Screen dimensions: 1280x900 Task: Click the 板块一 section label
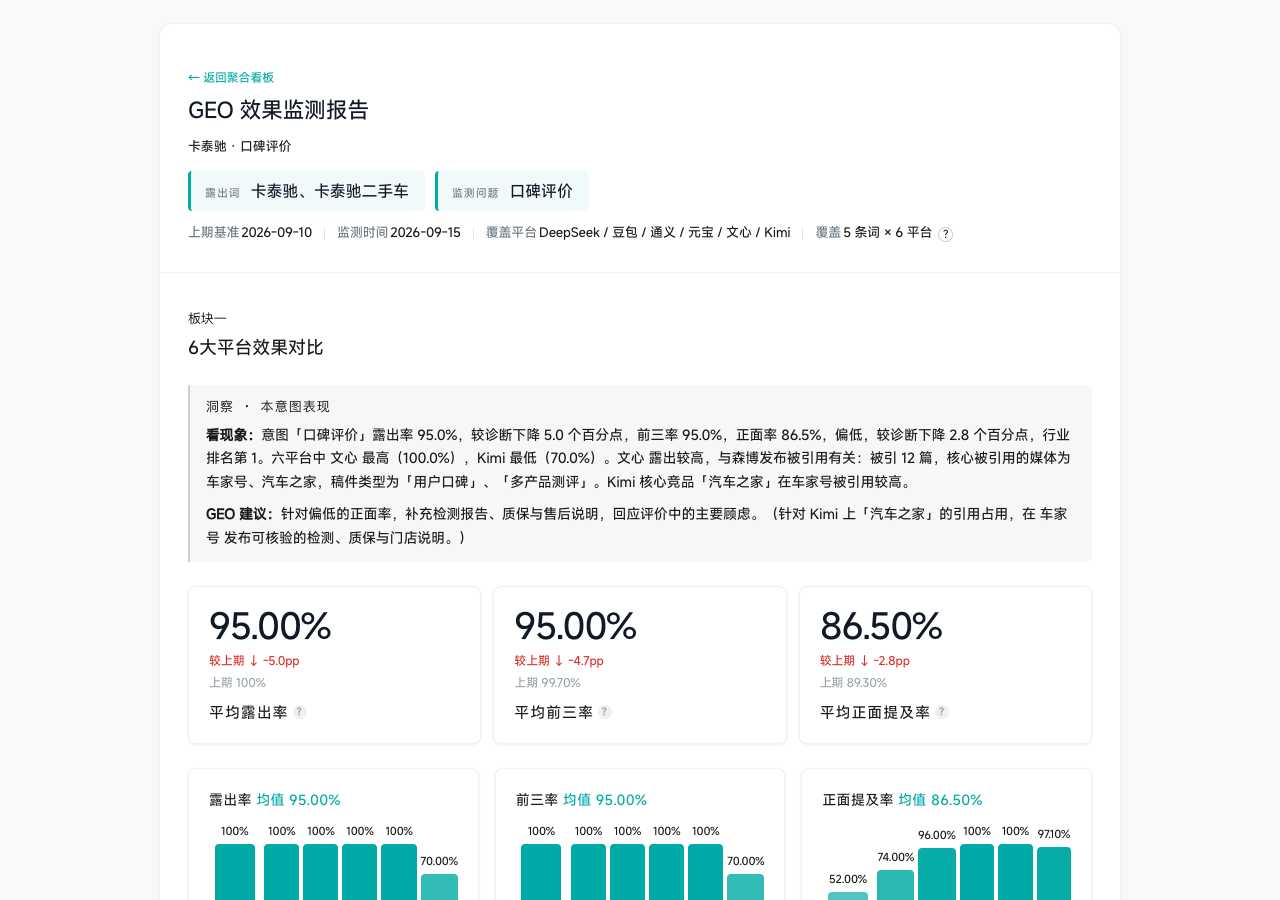[x=207, y=318]
